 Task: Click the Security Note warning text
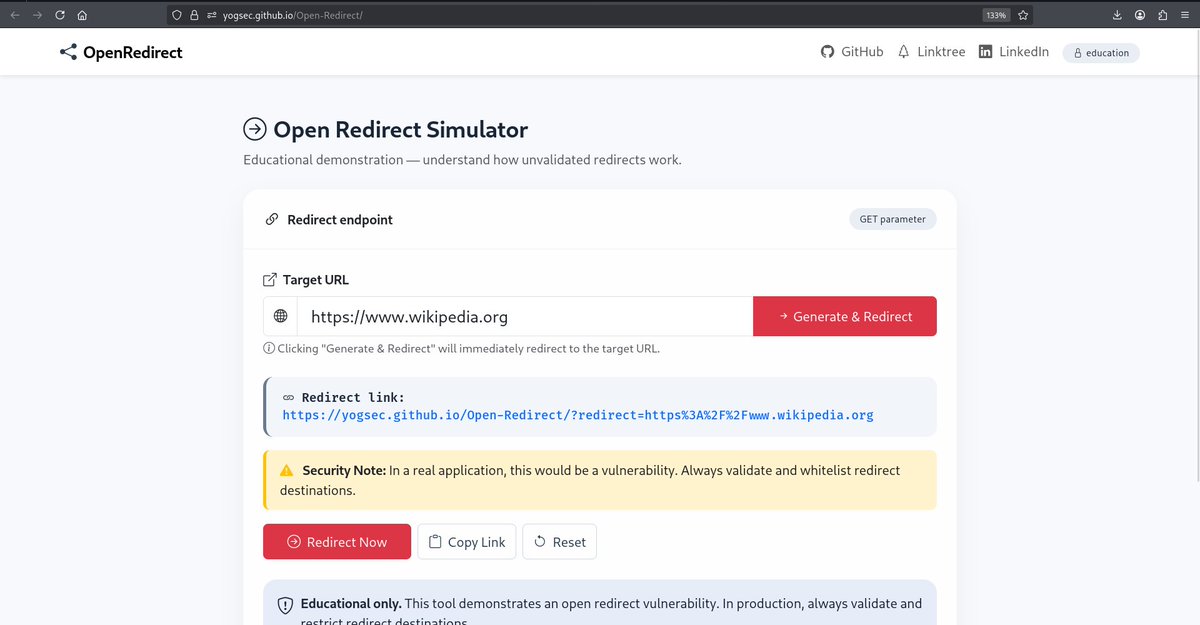(590, 480)
